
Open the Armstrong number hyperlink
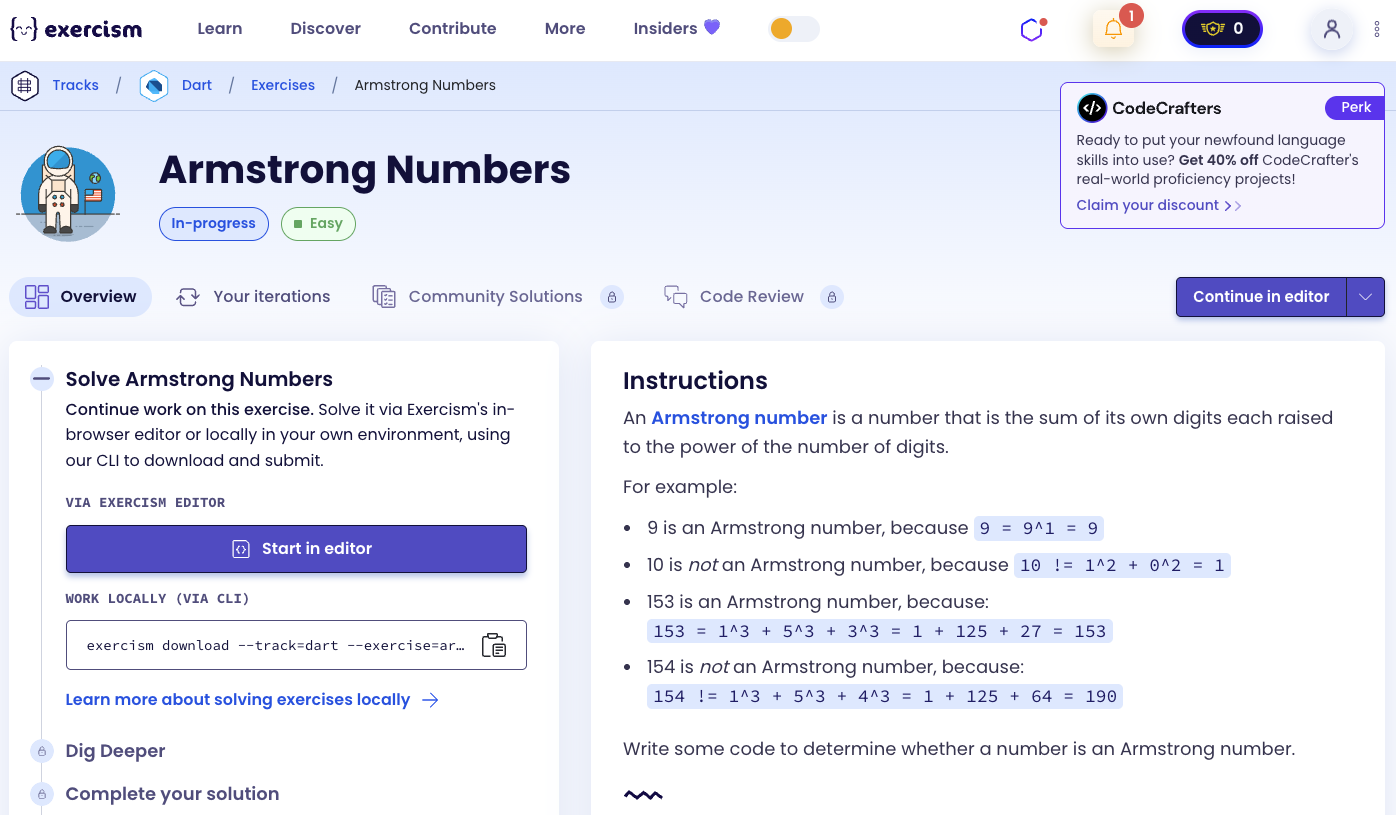coord(740,417)
